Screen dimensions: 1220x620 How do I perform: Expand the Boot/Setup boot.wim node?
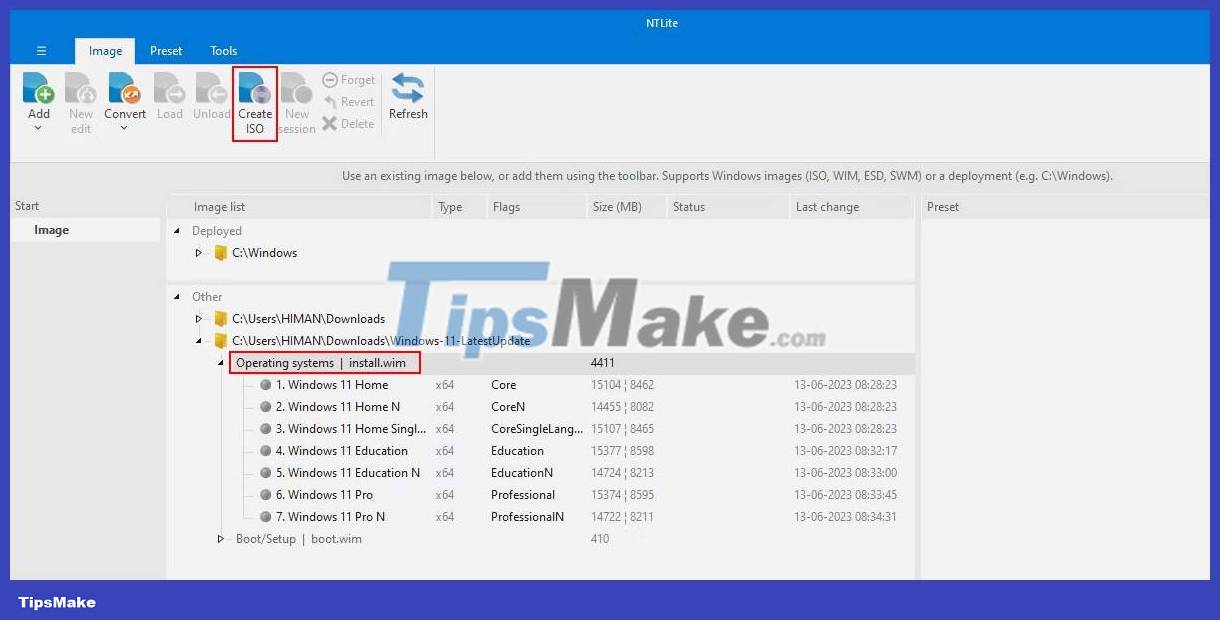click(x=219, y=538)
